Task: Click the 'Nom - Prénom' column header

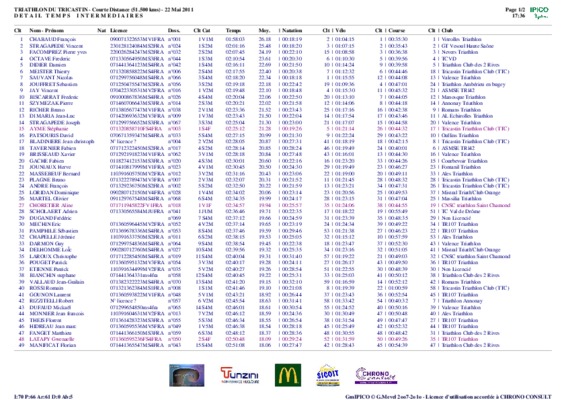Action: point(47,30)
